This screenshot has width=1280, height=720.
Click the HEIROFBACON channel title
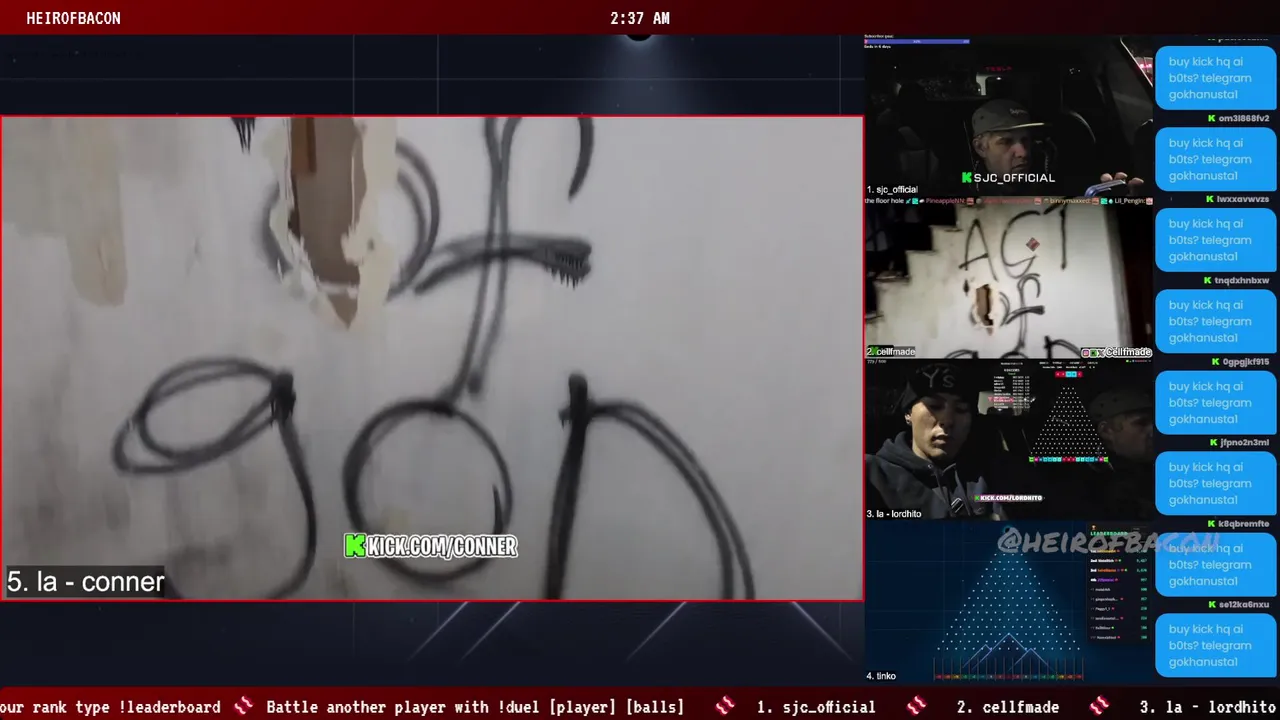[x=73, y=18]
